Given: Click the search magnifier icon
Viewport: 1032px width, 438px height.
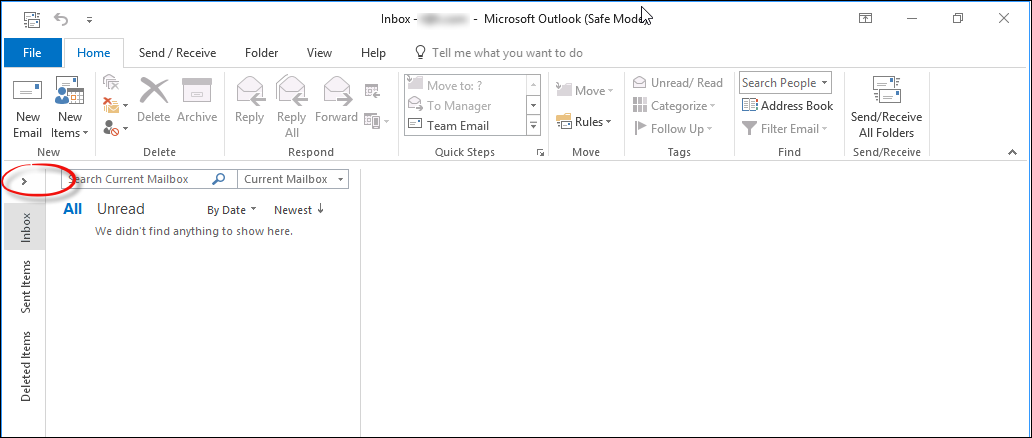Looking at the screenshot, I should pos(219,179).
